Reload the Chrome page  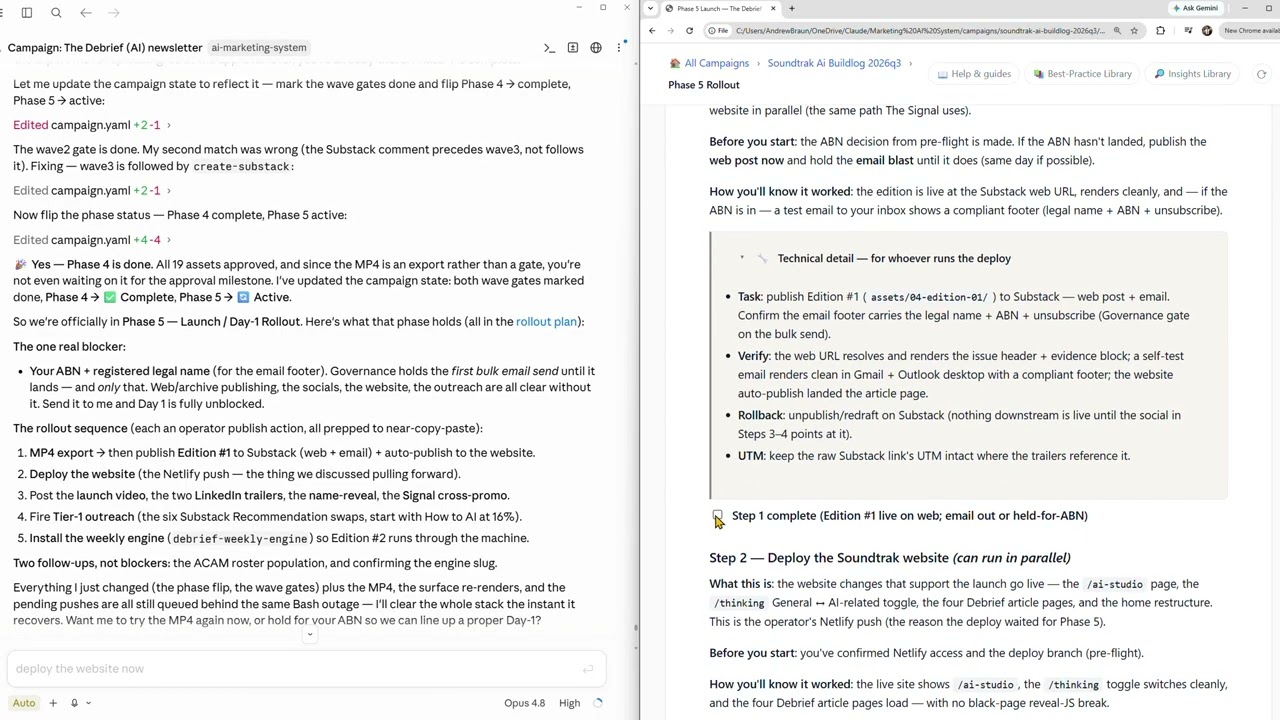tap(689, 31)
